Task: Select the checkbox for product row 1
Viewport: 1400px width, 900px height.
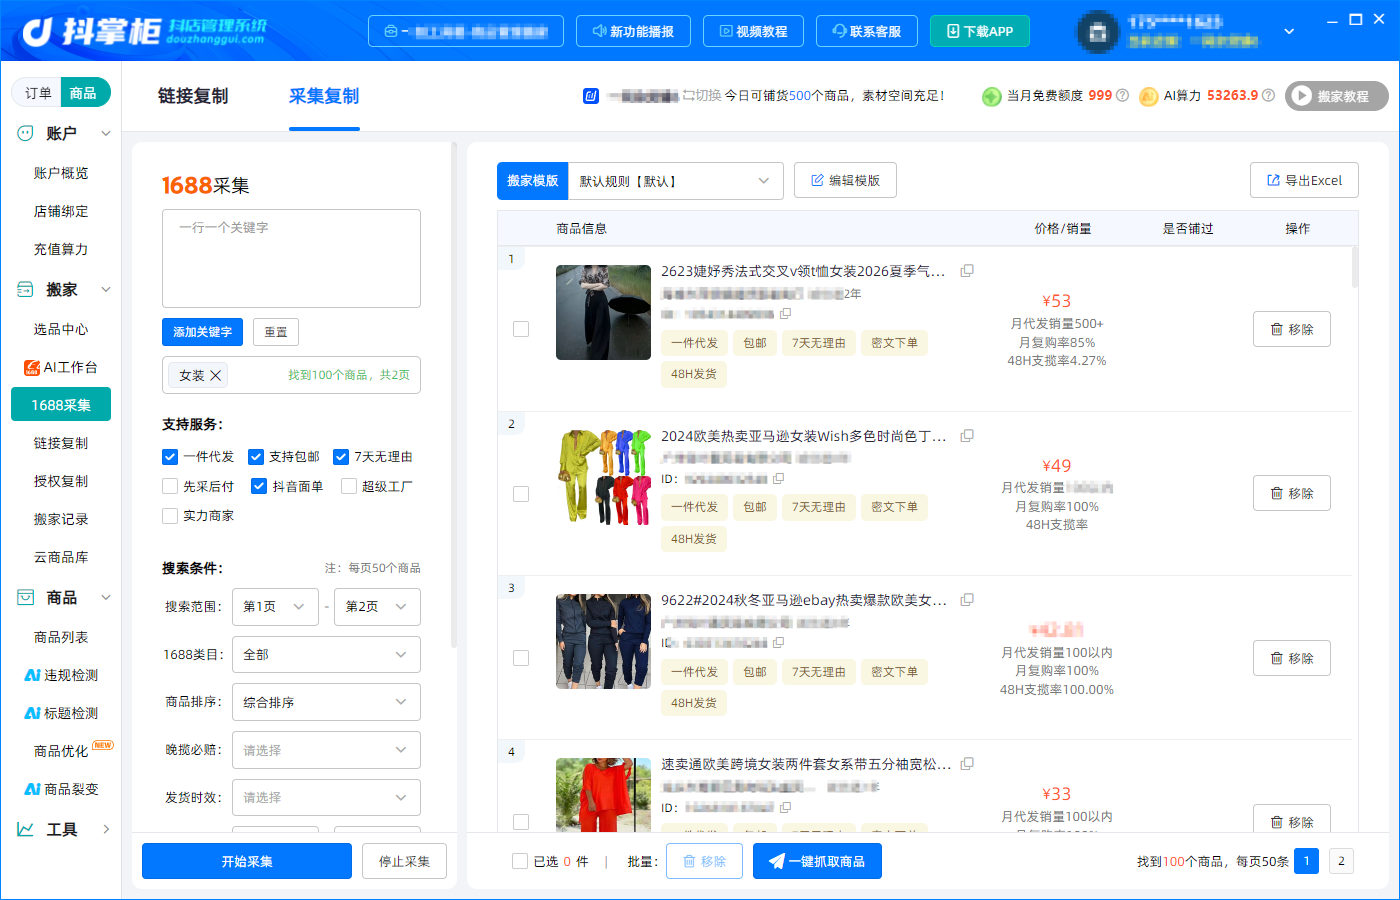Action: click(521, 329)
